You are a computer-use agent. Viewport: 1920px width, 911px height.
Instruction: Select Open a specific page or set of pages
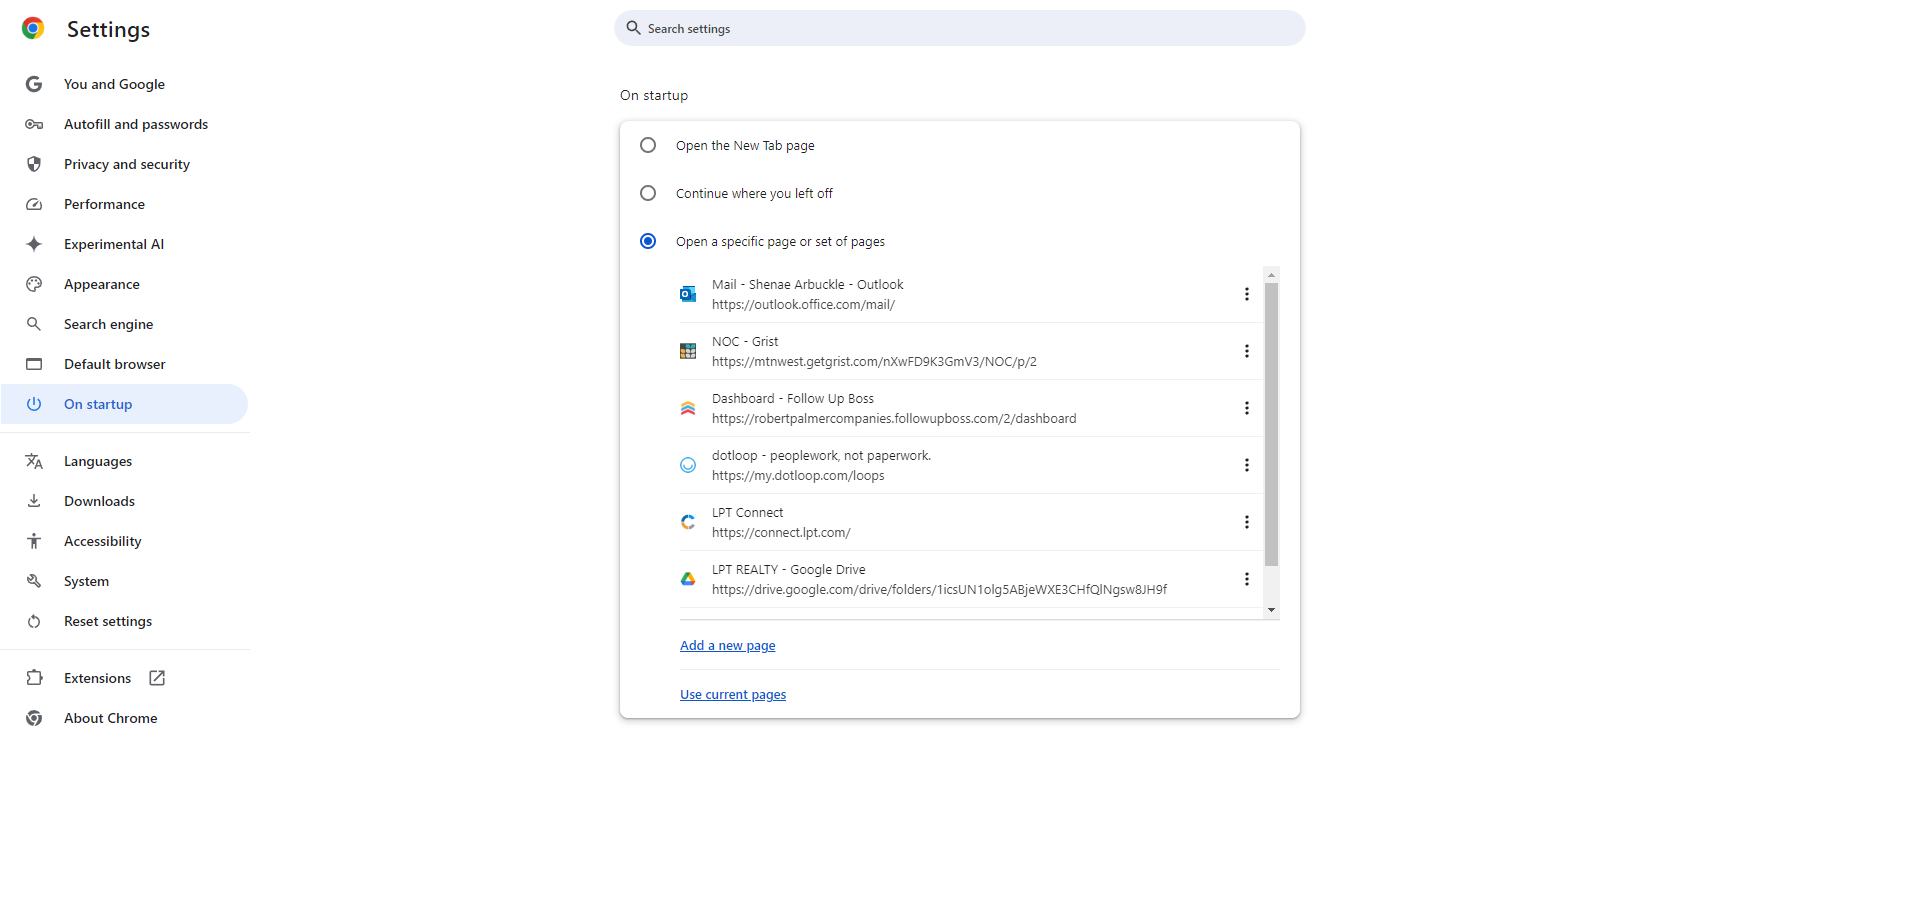click(x=648, y=241)
